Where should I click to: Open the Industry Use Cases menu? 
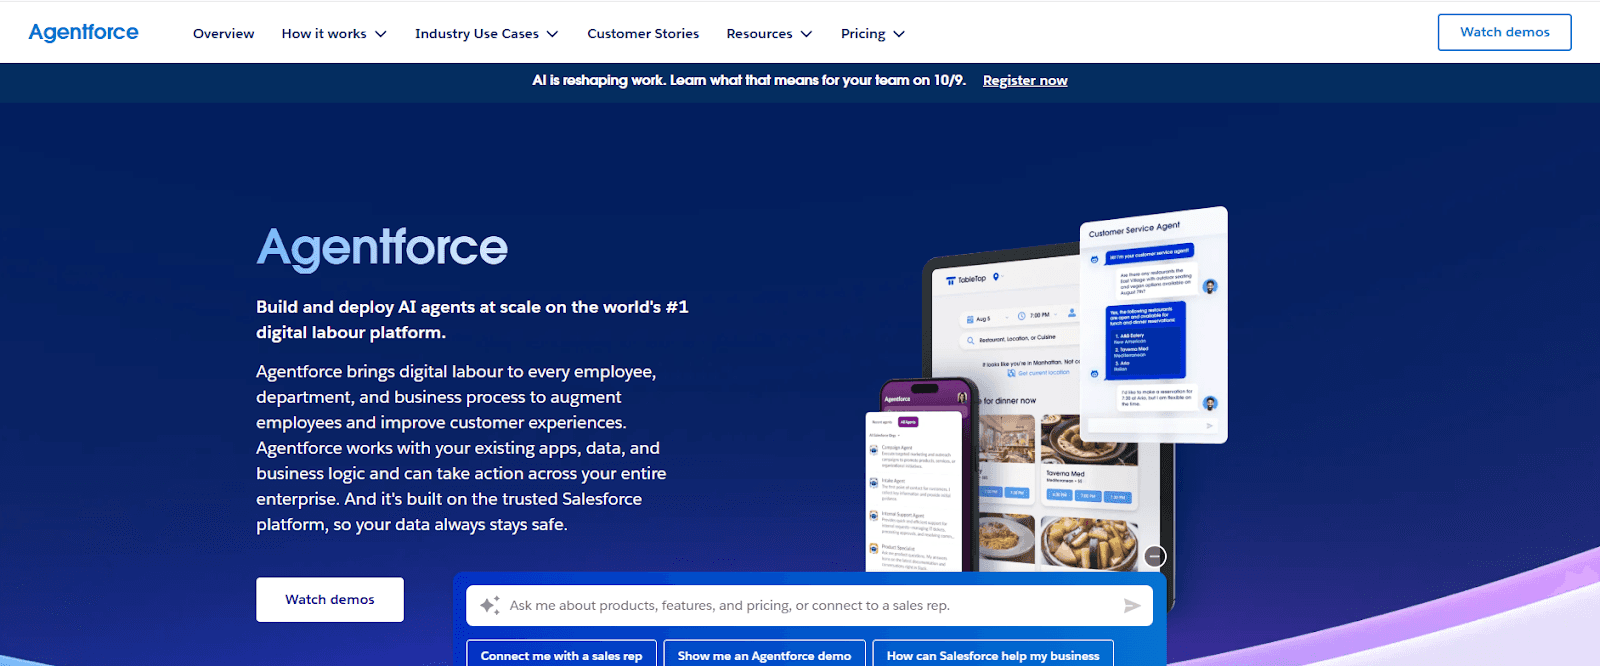pyautogui.click(x=487, y=33)
